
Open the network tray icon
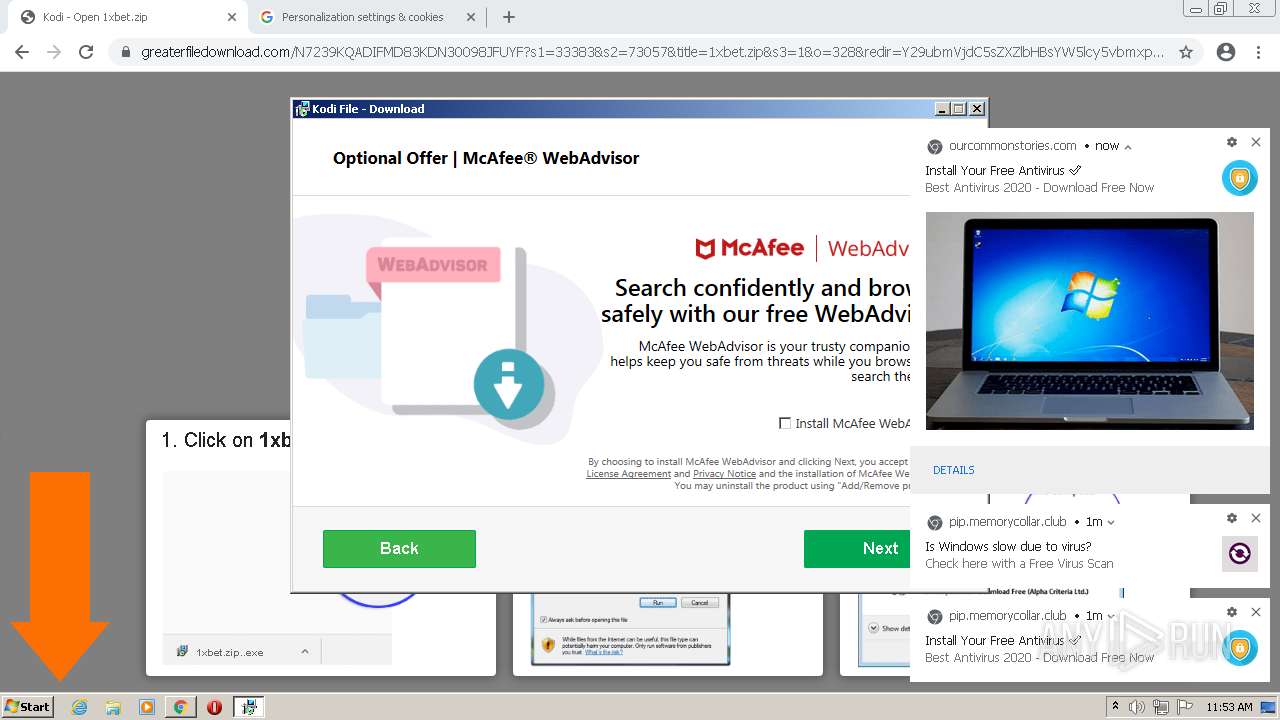[x=1160, y=707]
